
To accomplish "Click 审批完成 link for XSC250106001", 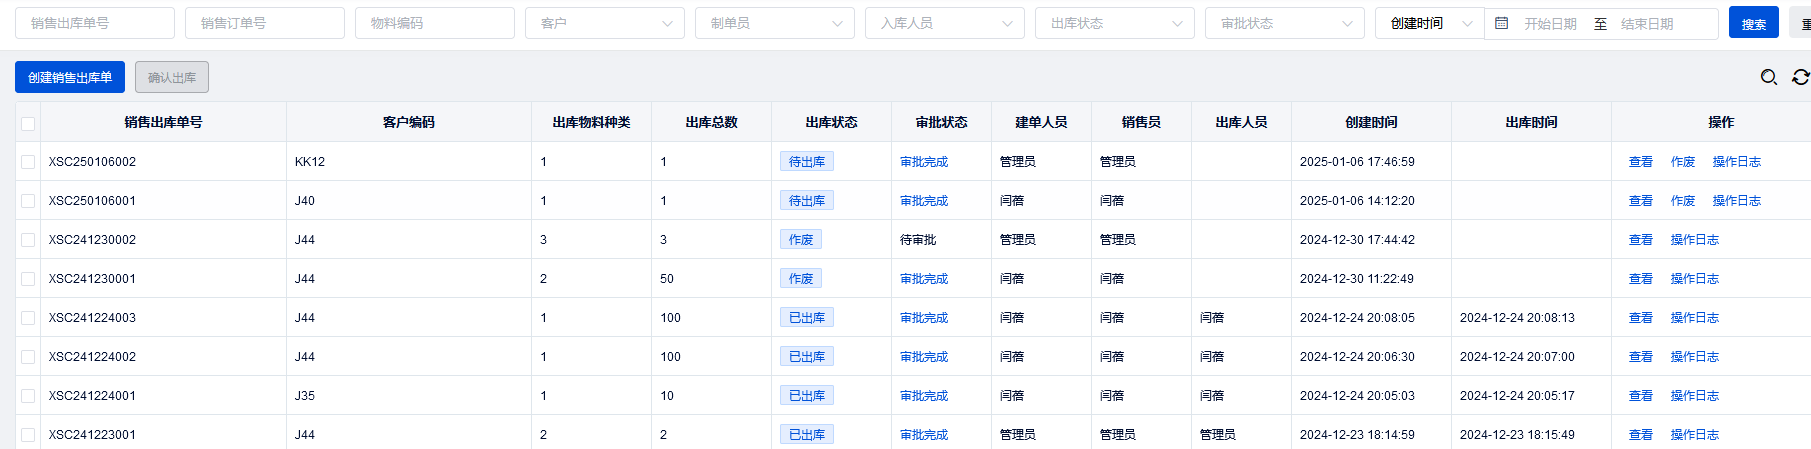I will pos(924,201).
